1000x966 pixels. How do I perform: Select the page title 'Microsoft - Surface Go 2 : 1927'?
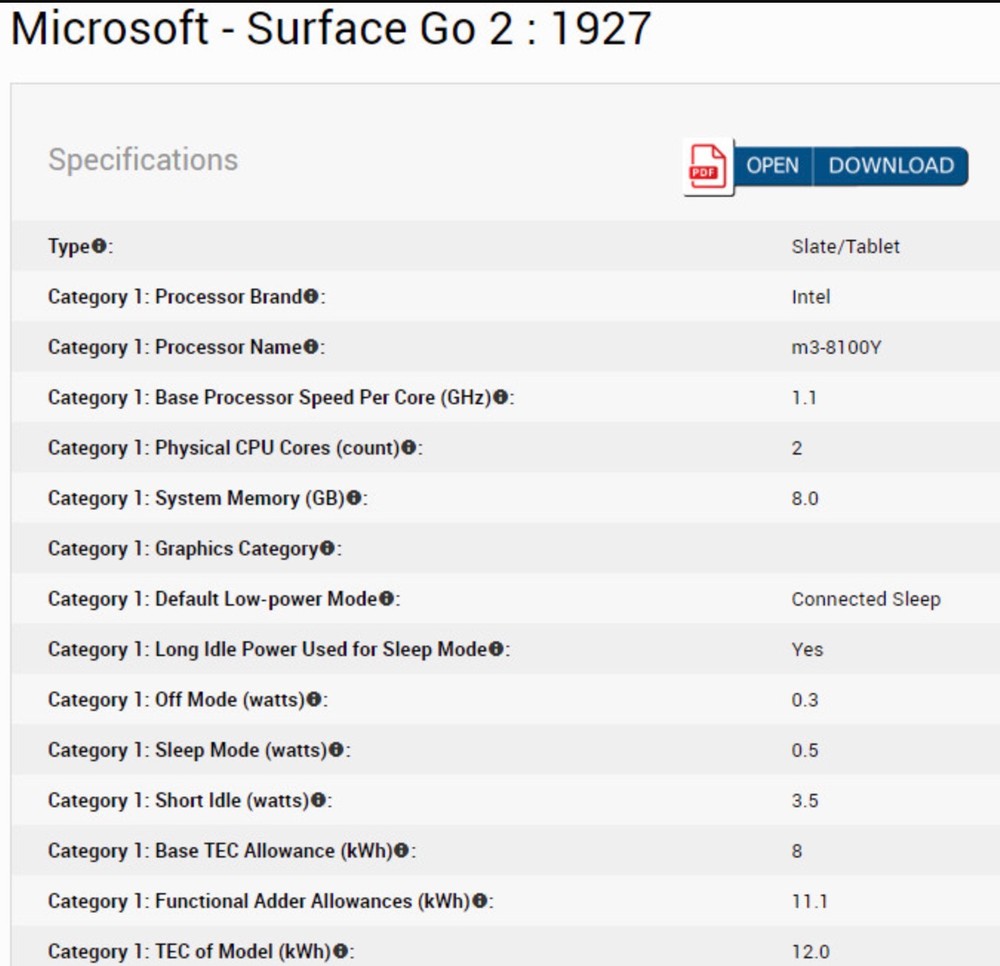(331, 29)
